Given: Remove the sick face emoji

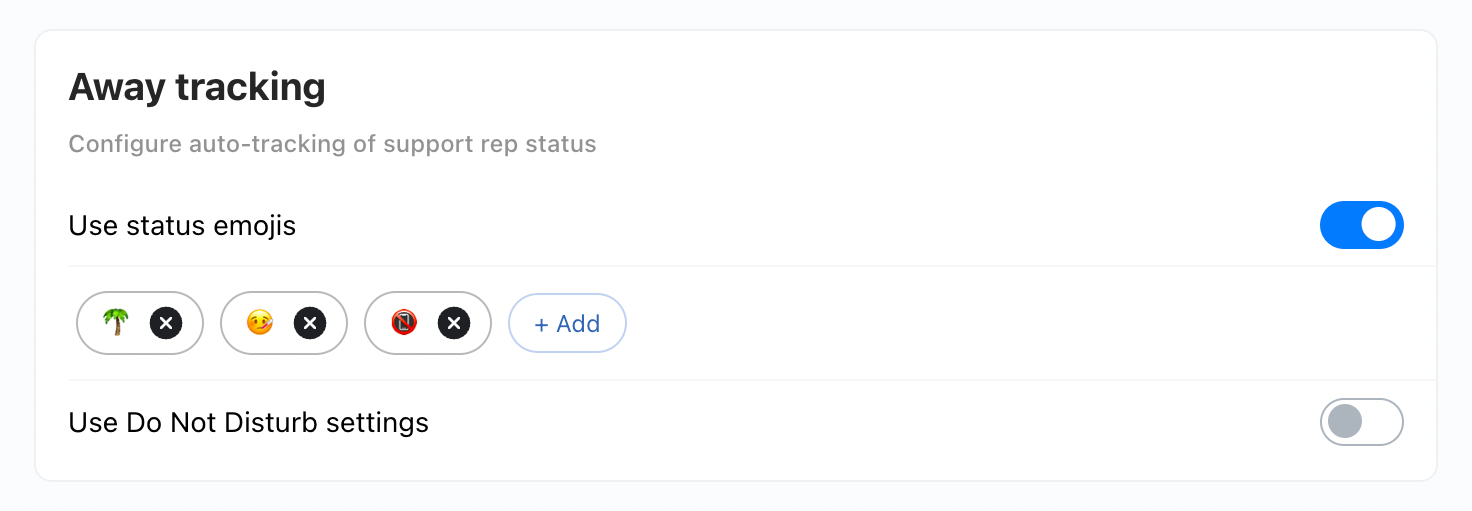Looking at the screenshot, I should [x=310, y=323].
